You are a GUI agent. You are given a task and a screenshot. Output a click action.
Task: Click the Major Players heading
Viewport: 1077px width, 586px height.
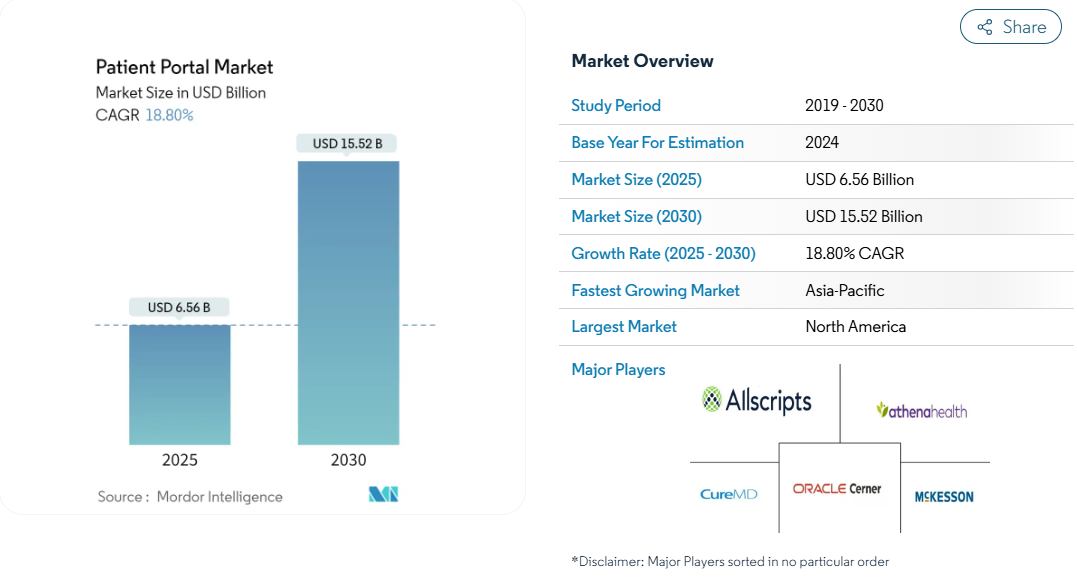coord(618,370)
